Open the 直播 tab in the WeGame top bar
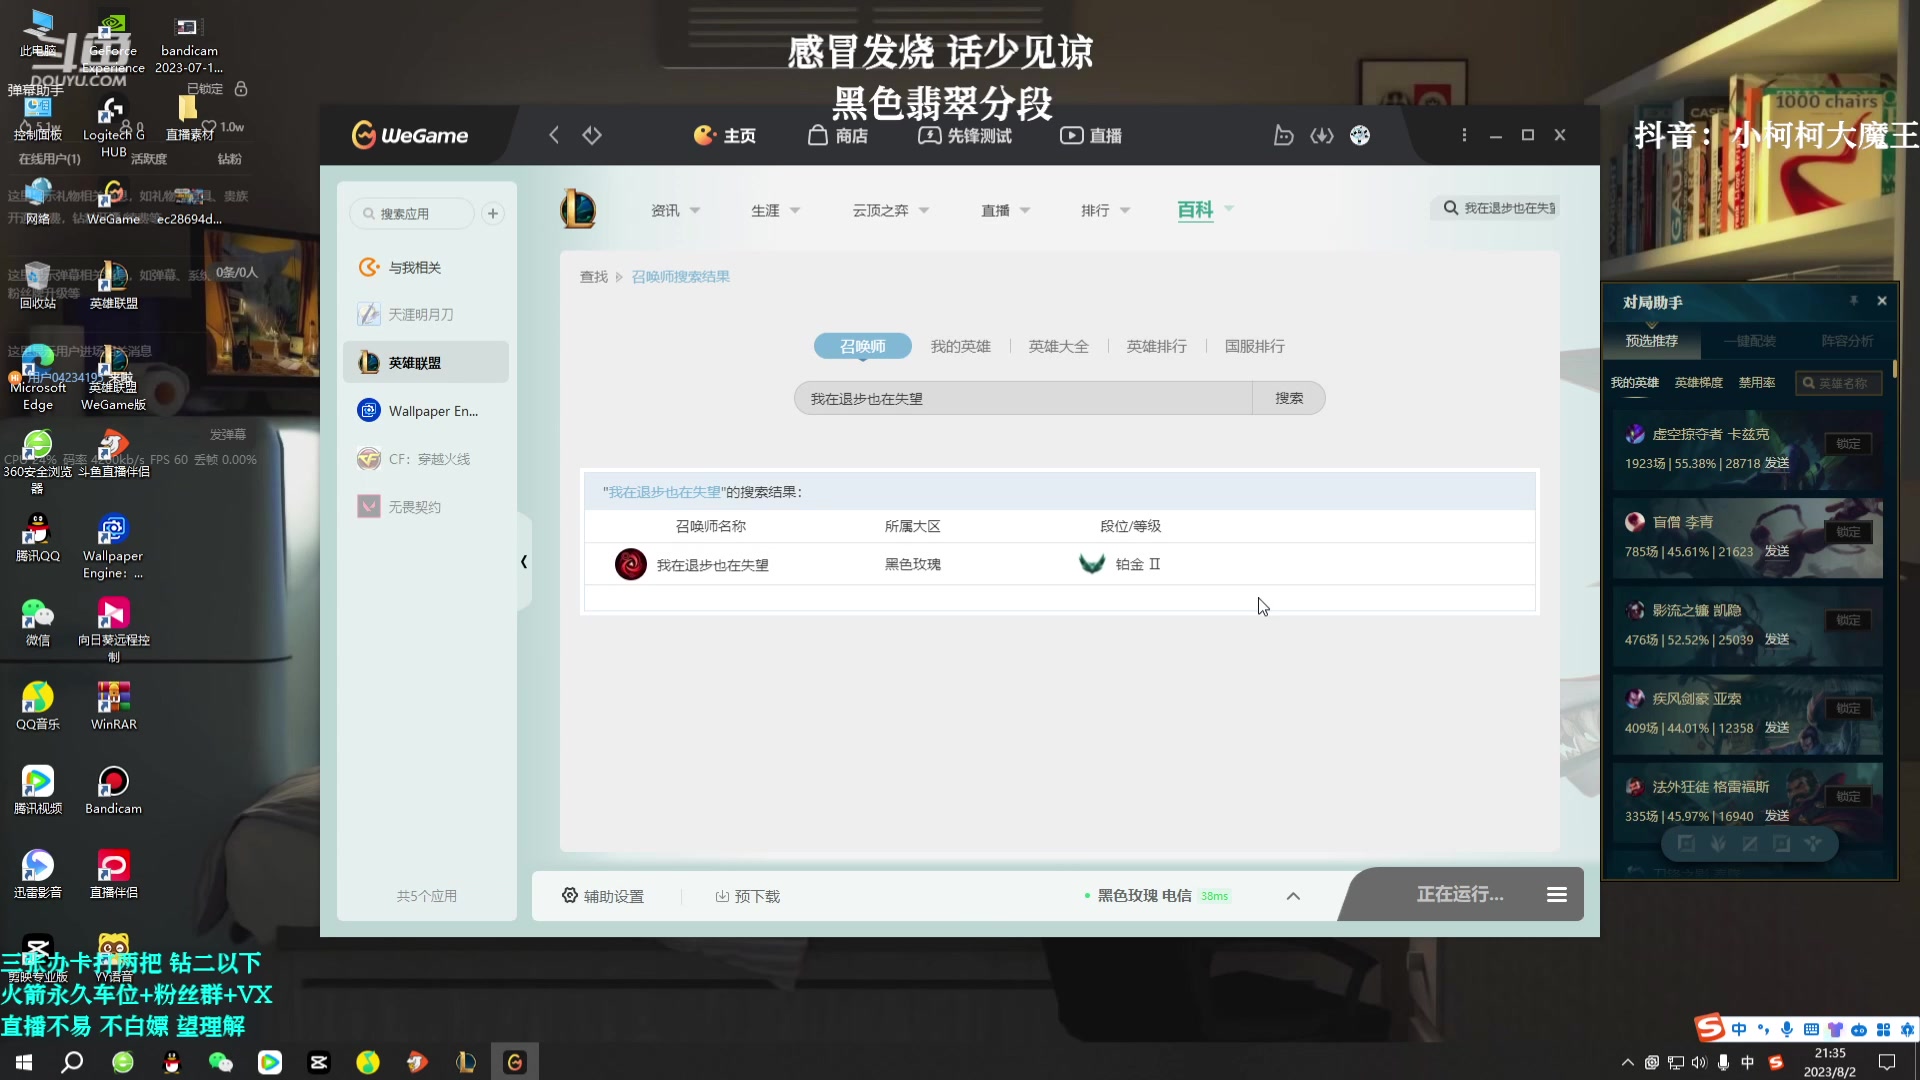This screenshot has height=1080, width=1920. point(1091,135)
